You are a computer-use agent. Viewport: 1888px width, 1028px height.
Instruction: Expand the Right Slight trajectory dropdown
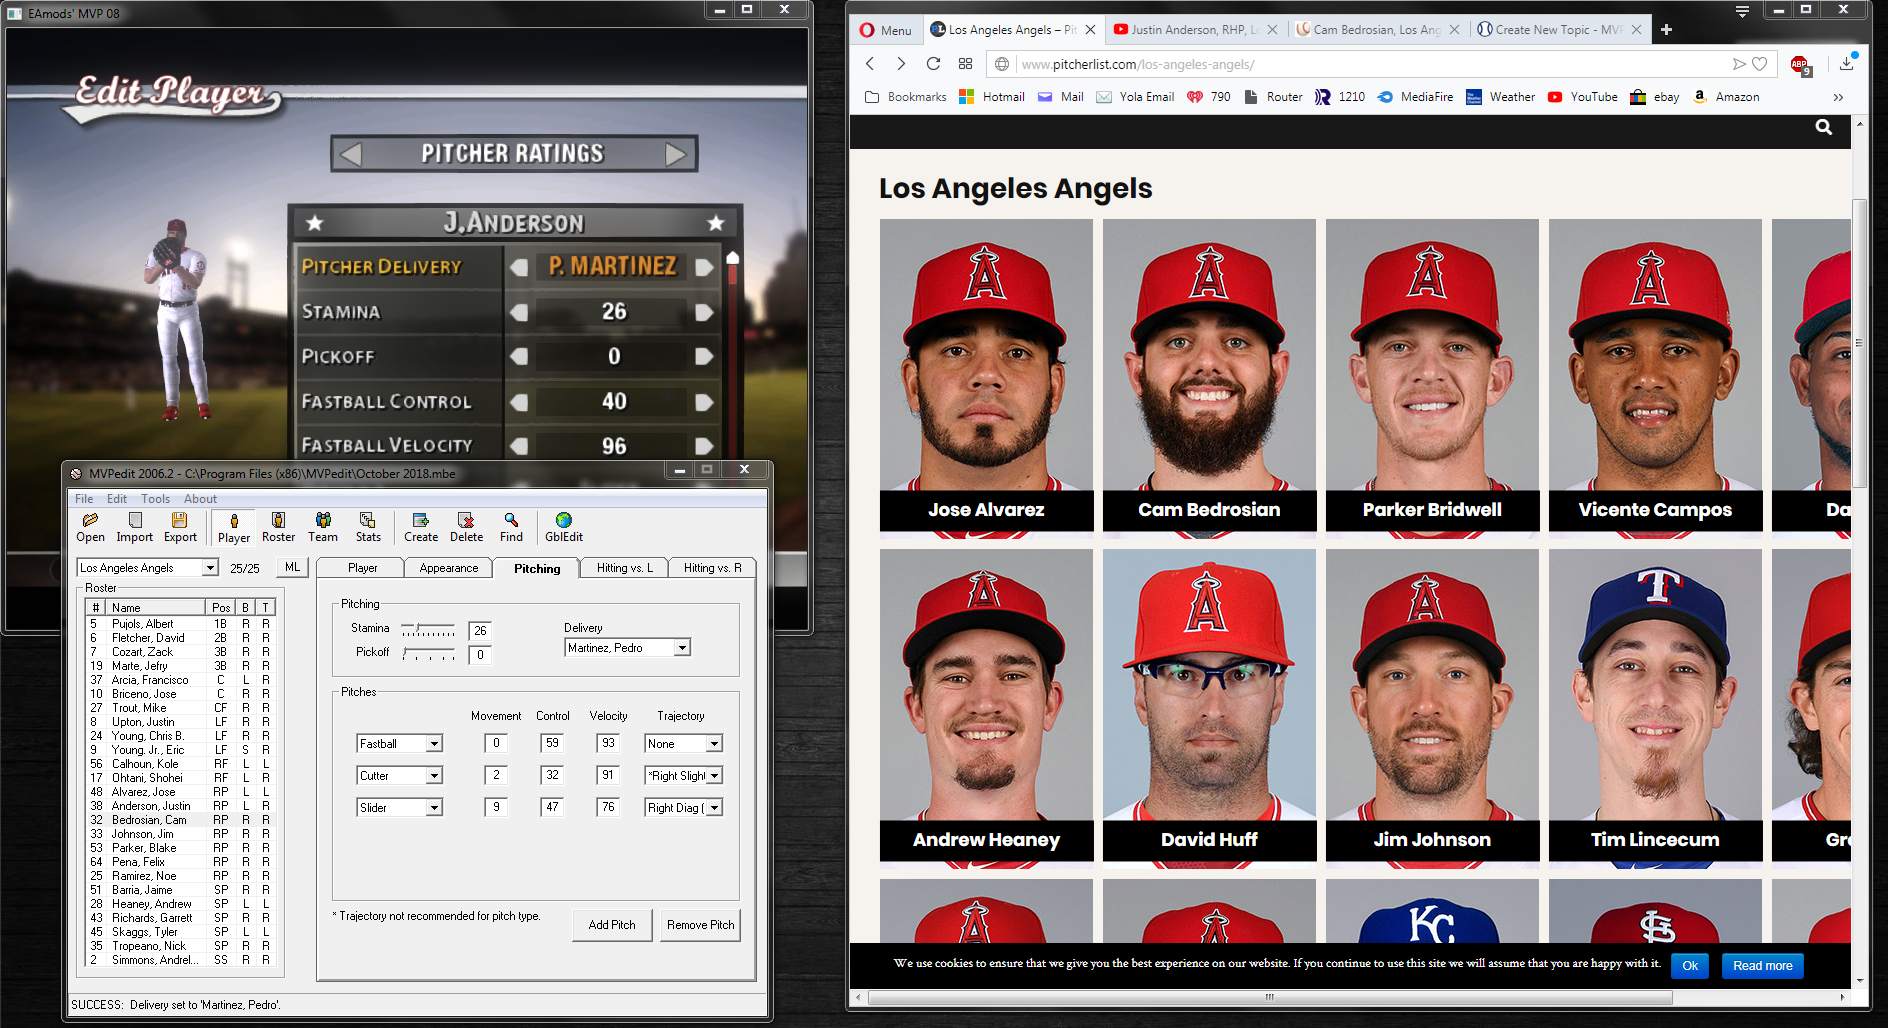click(x=714, y=776)
